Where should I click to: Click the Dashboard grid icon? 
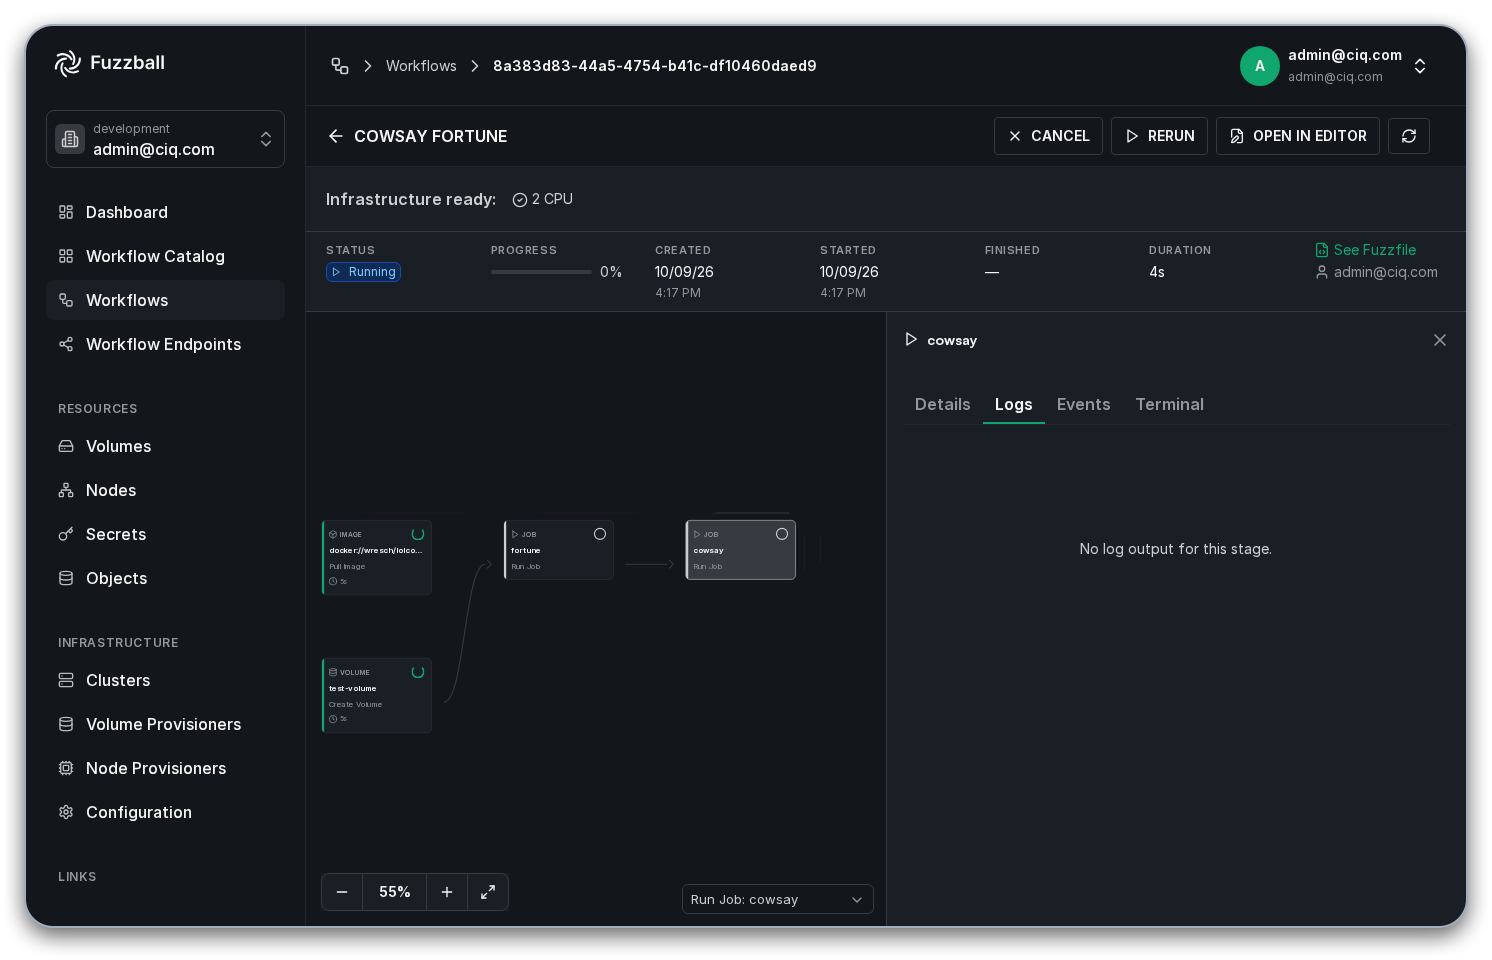pyautogui.click(x=66, y=212)
